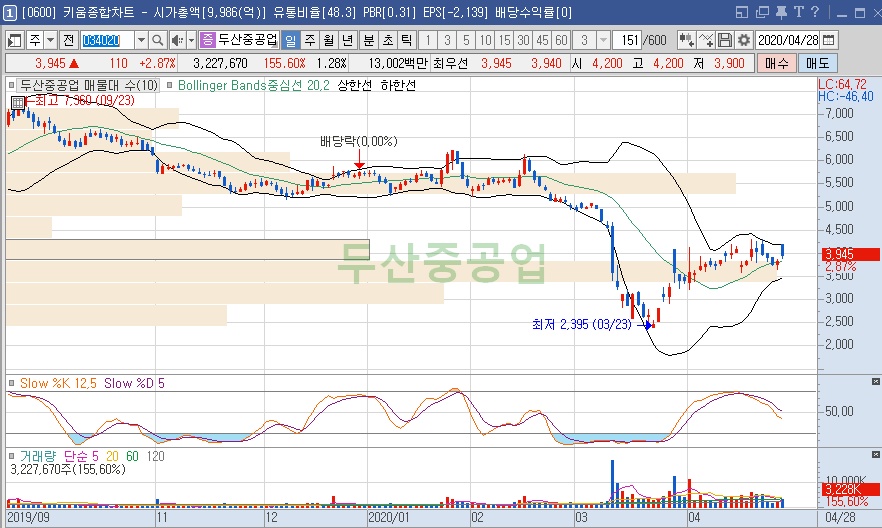Screen dimensions: 882x528
Task: Open the date picker calendar icon
Action: point(829,40)
